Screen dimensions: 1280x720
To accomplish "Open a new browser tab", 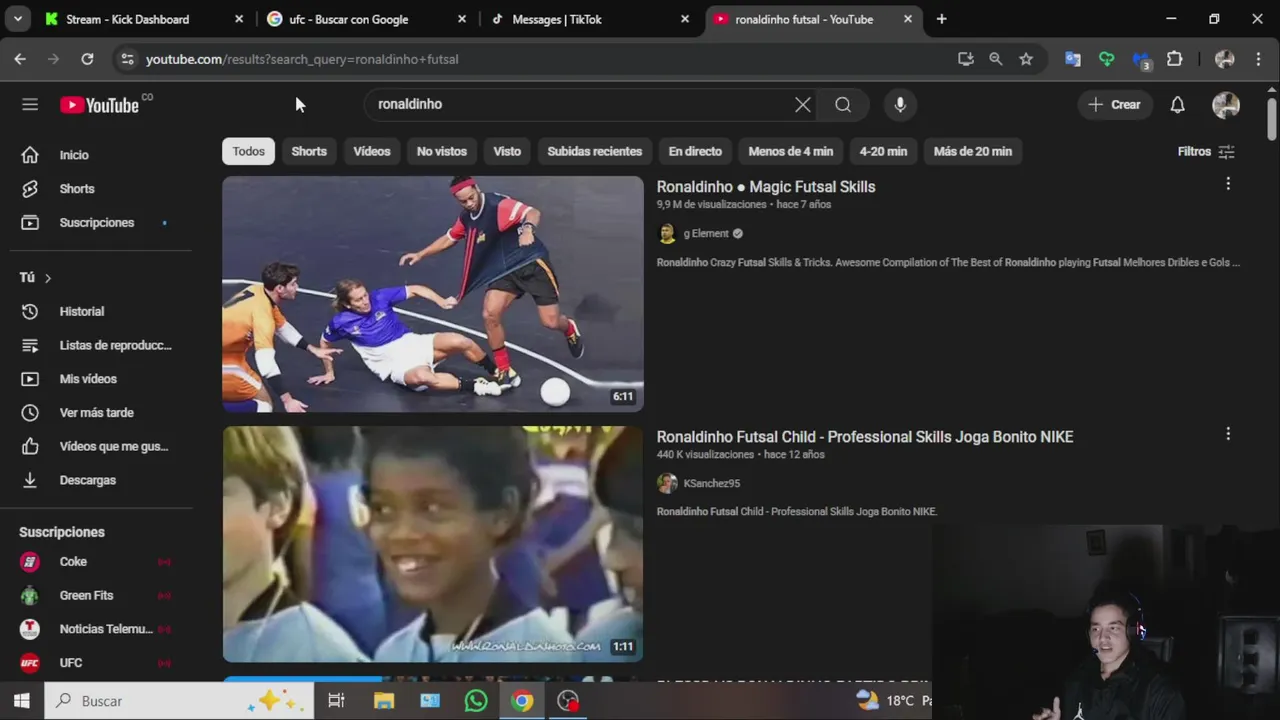I will [941, 19].
